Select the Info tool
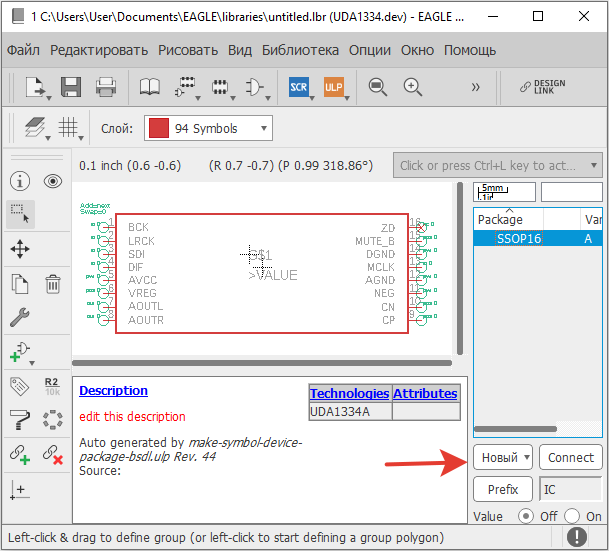This screenshot has height=551, width=609. [20, 181]
